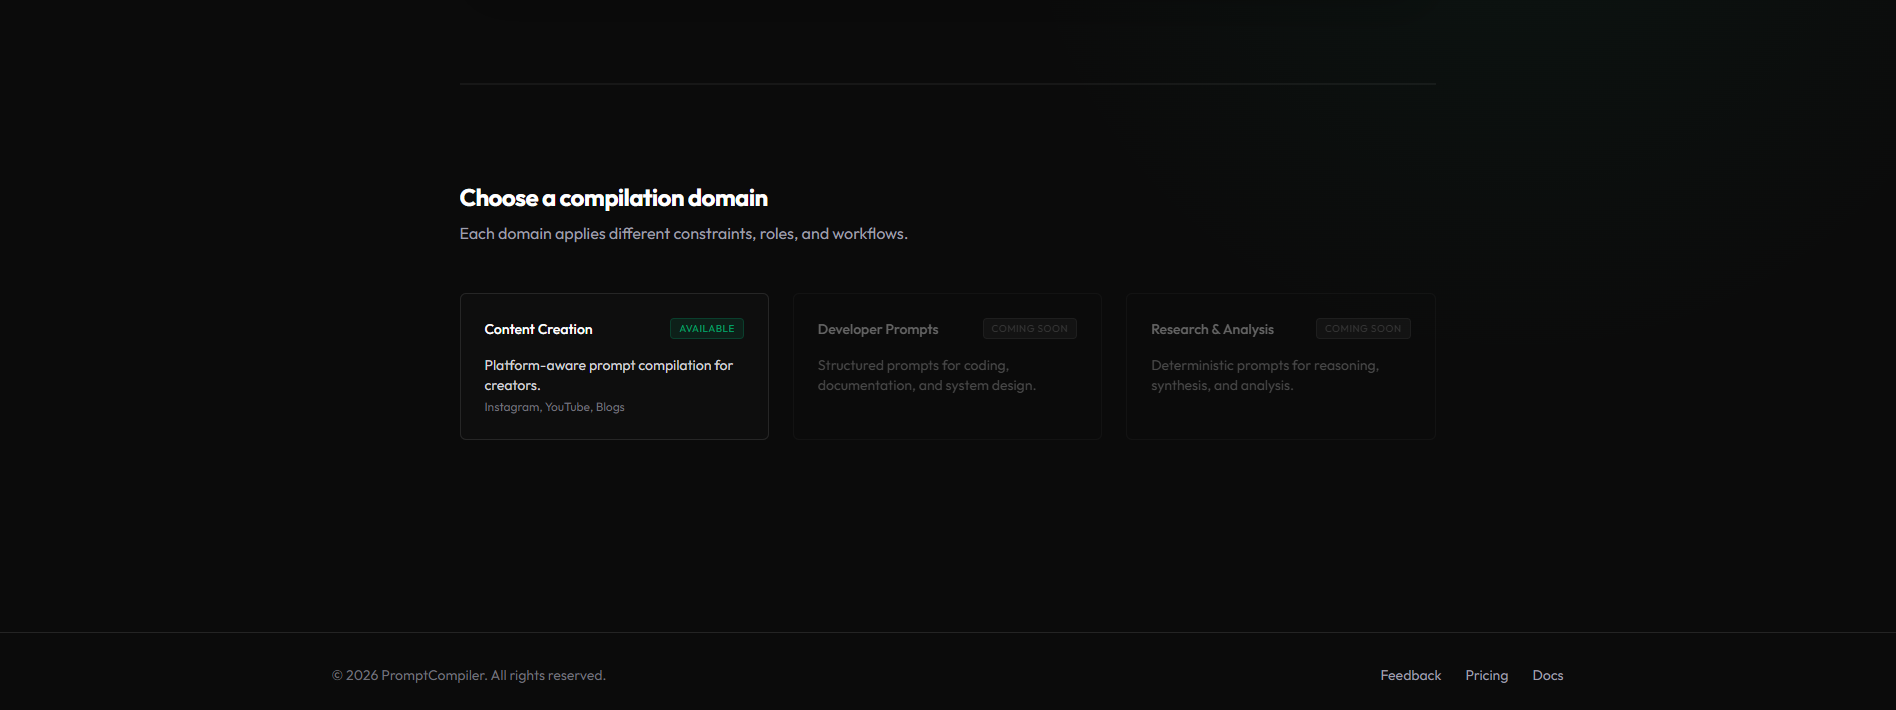Screen dimensions: 1896x710
Task: Click the deterministic prompts for reasoning description
Action: click(x=1264, y=366)
